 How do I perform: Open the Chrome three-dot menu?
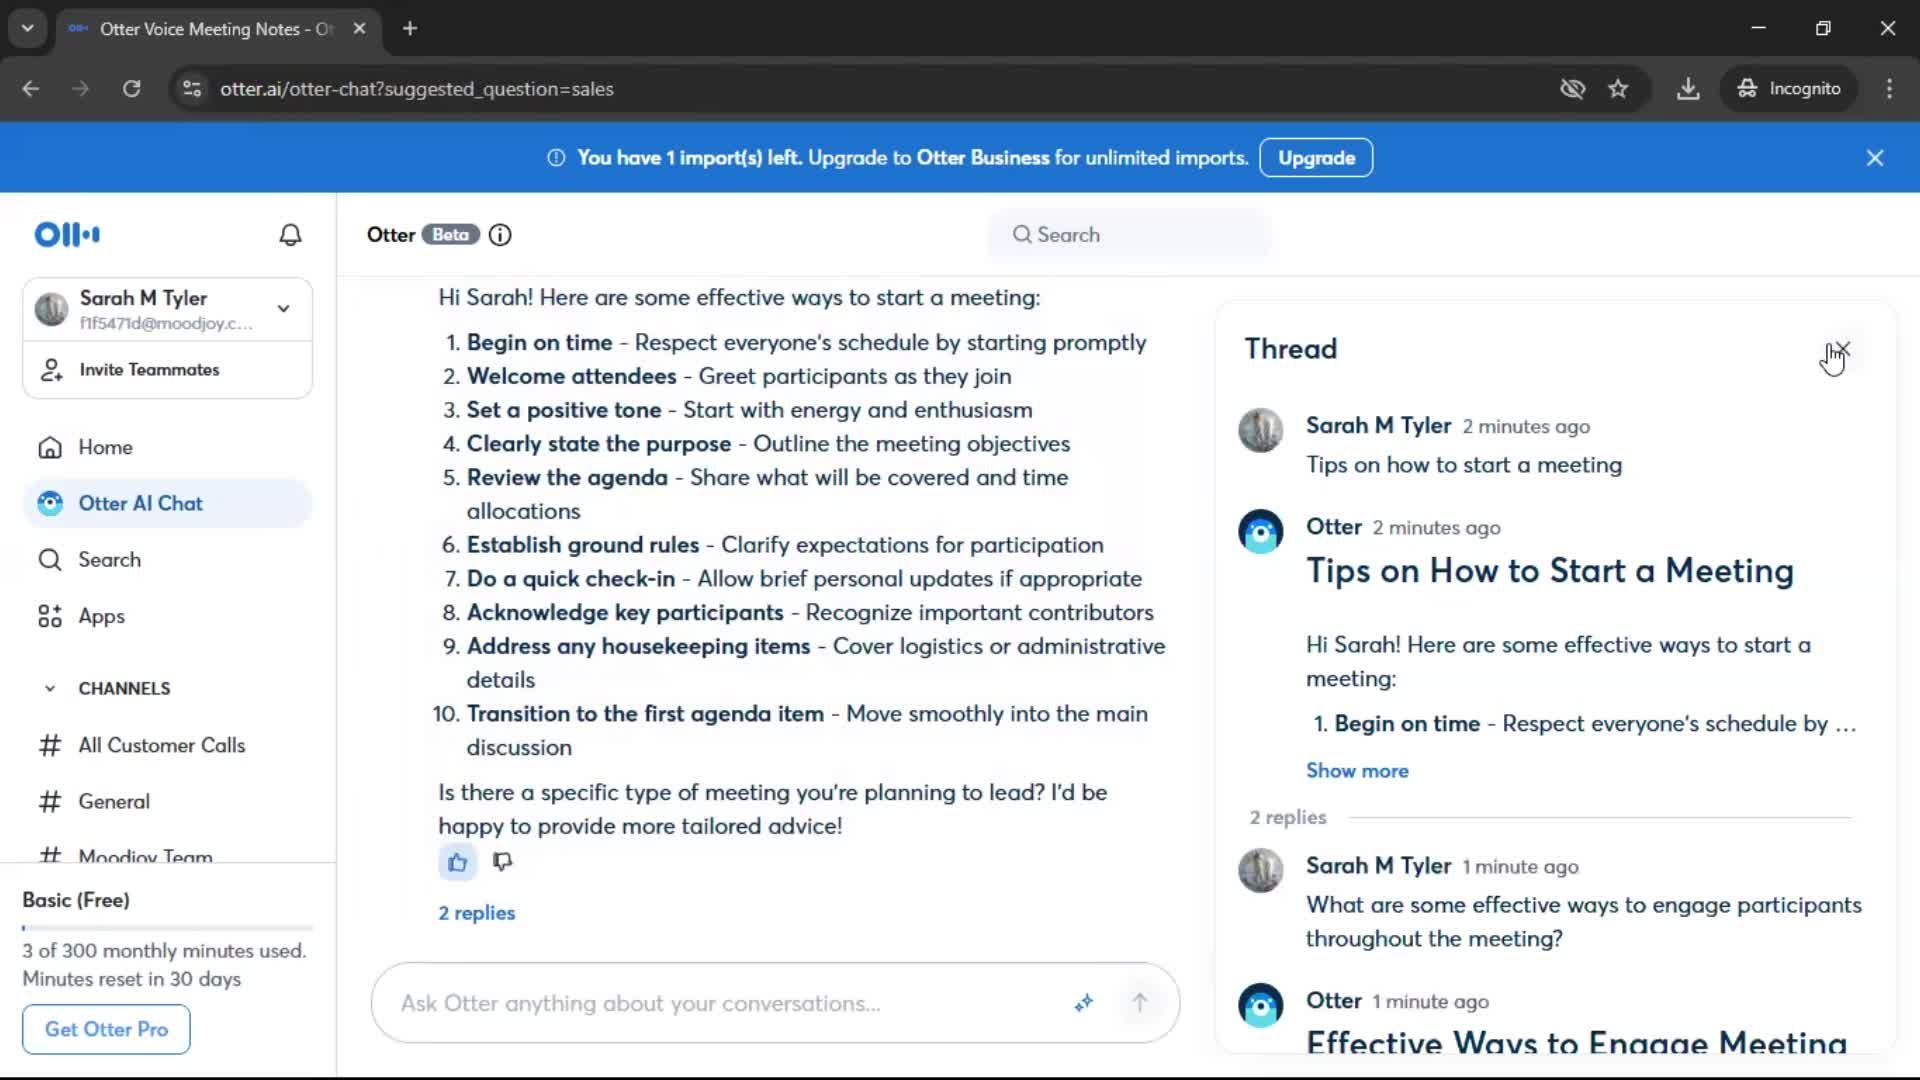tap(1889, 89)
